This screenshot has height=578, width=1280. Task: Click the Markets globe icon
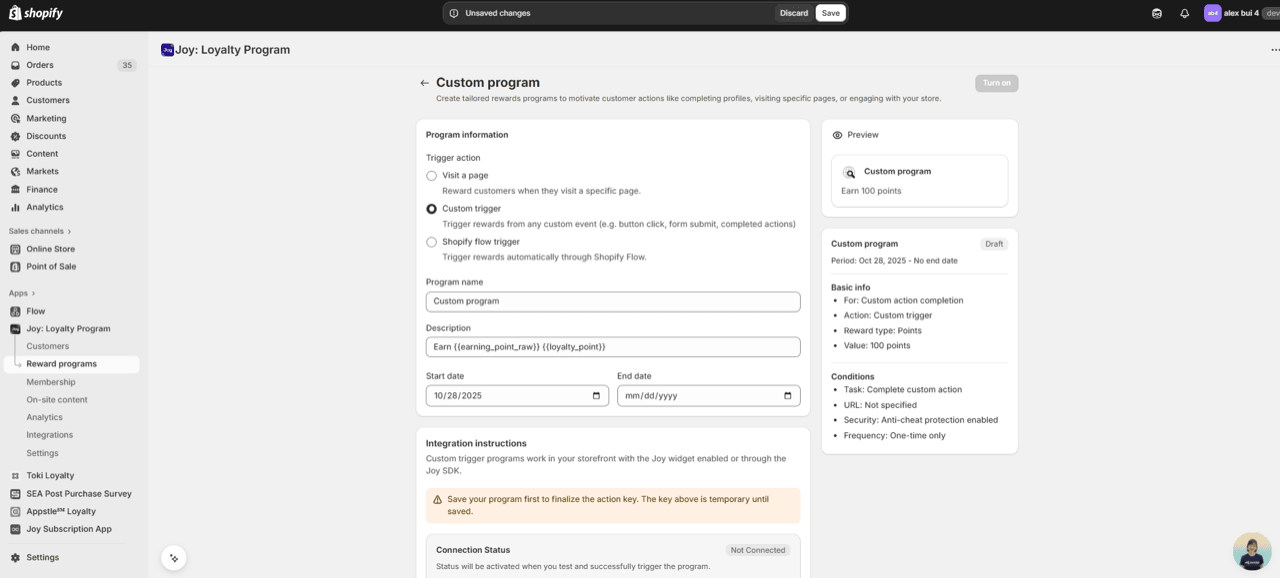[15, 172]
